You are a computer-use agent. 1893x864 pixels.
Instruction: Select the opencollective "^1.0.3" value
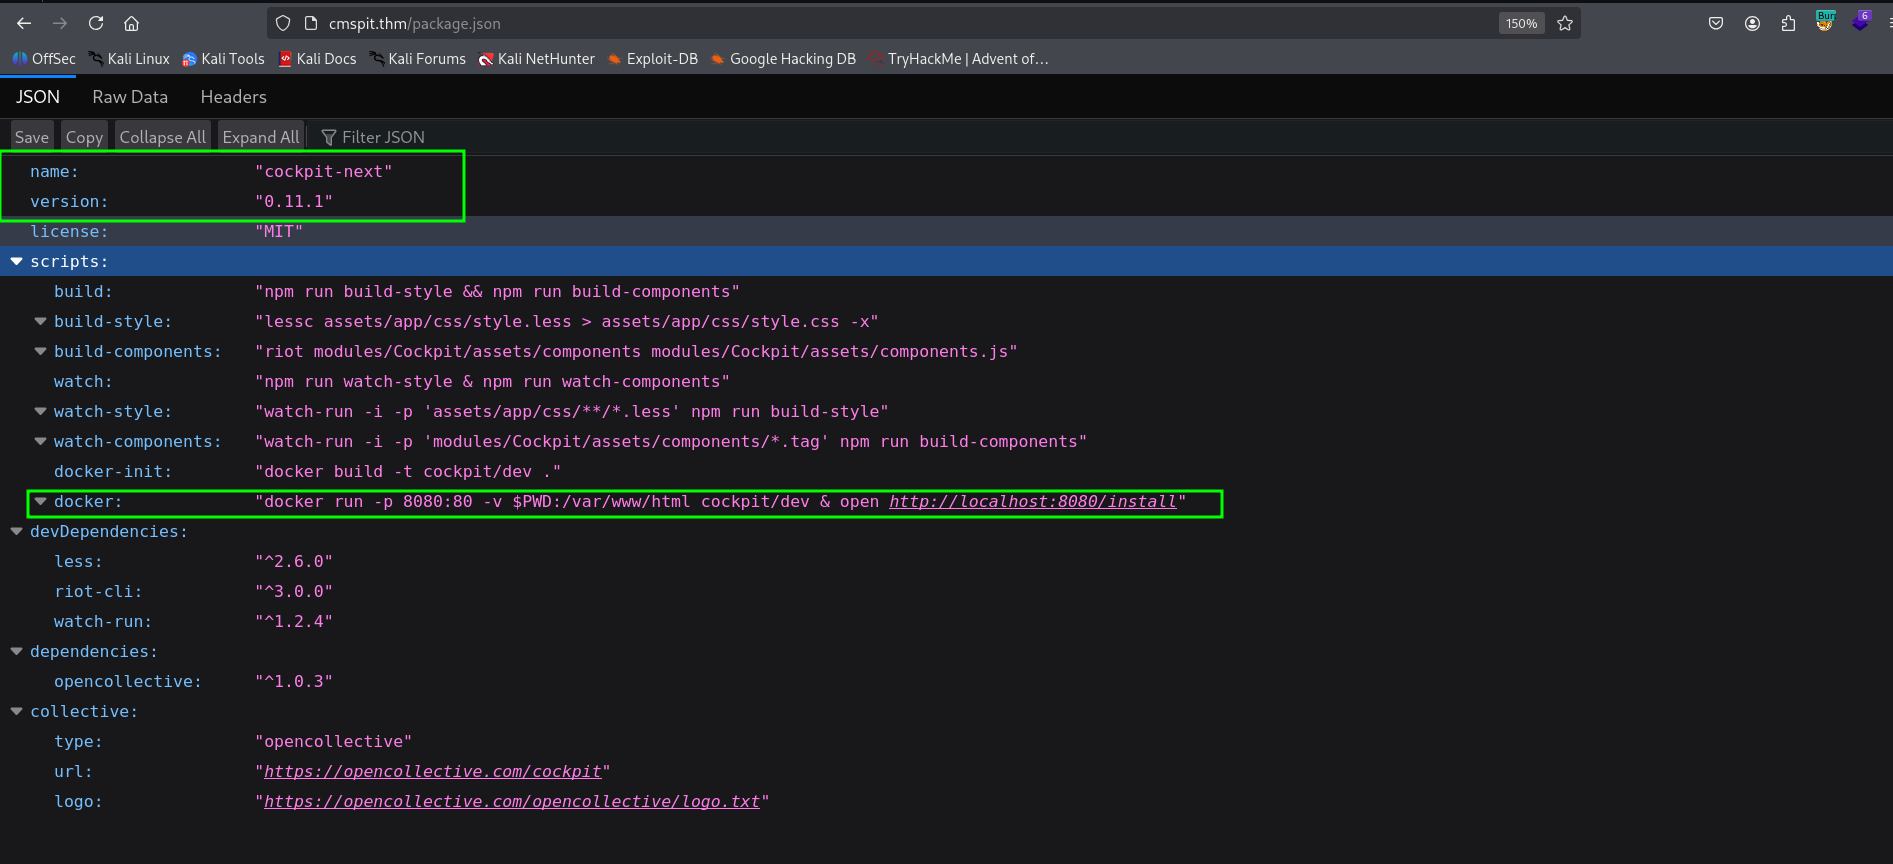[294, 681]
